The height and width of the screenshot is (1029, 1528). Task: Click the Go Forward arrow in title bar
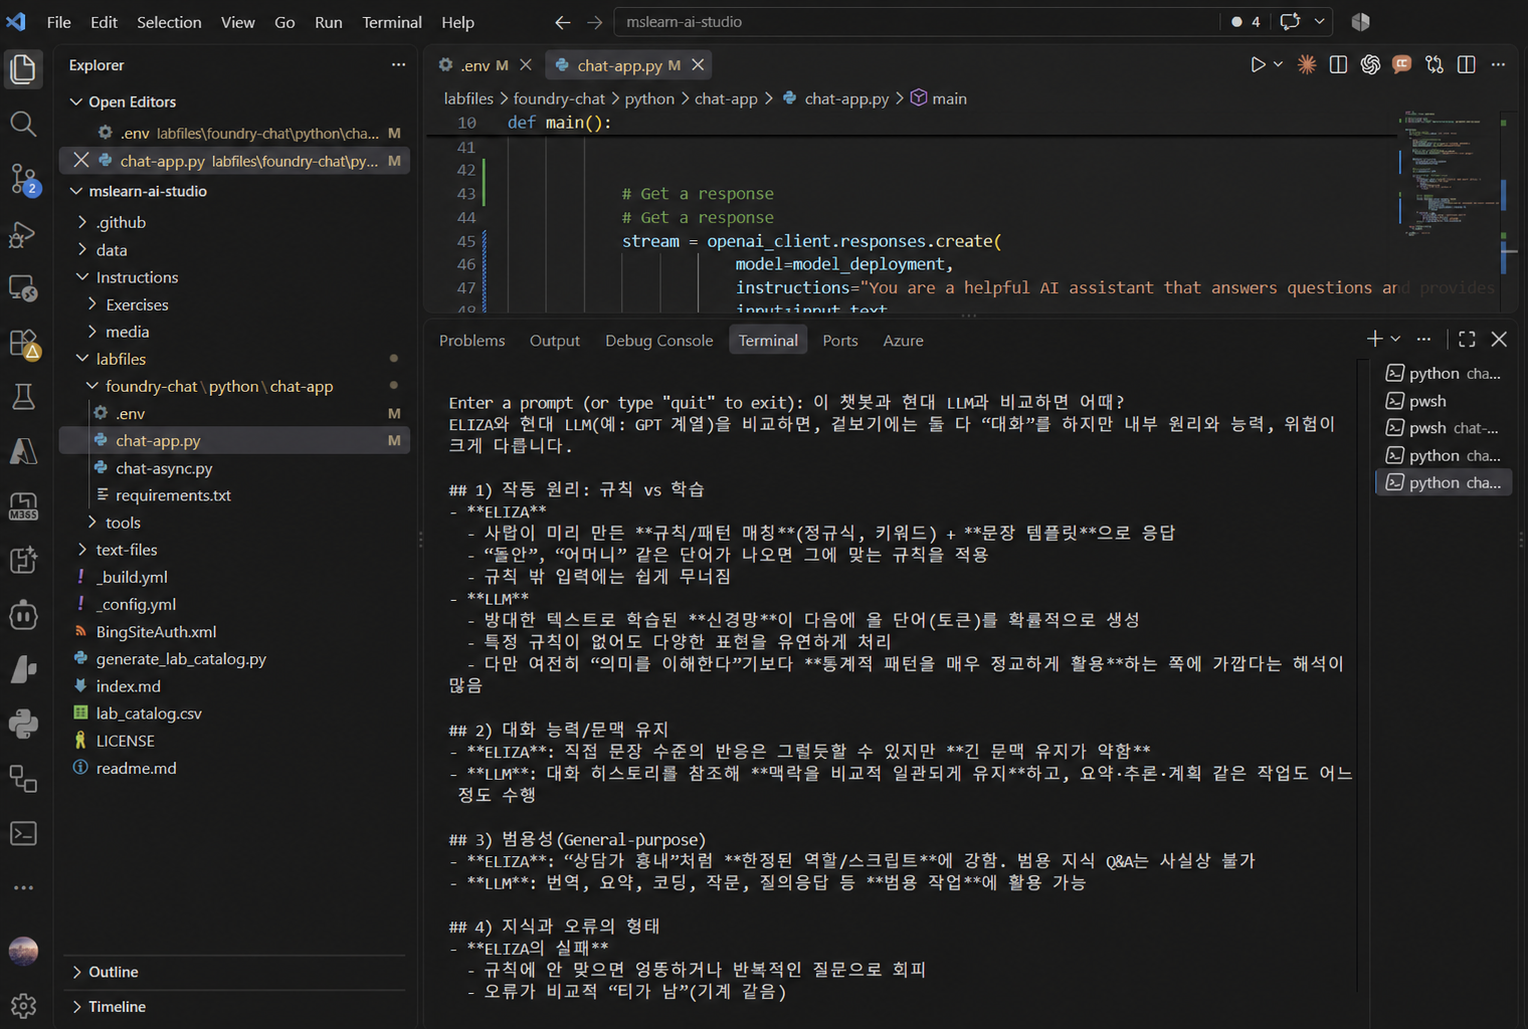tap(595, 22)
